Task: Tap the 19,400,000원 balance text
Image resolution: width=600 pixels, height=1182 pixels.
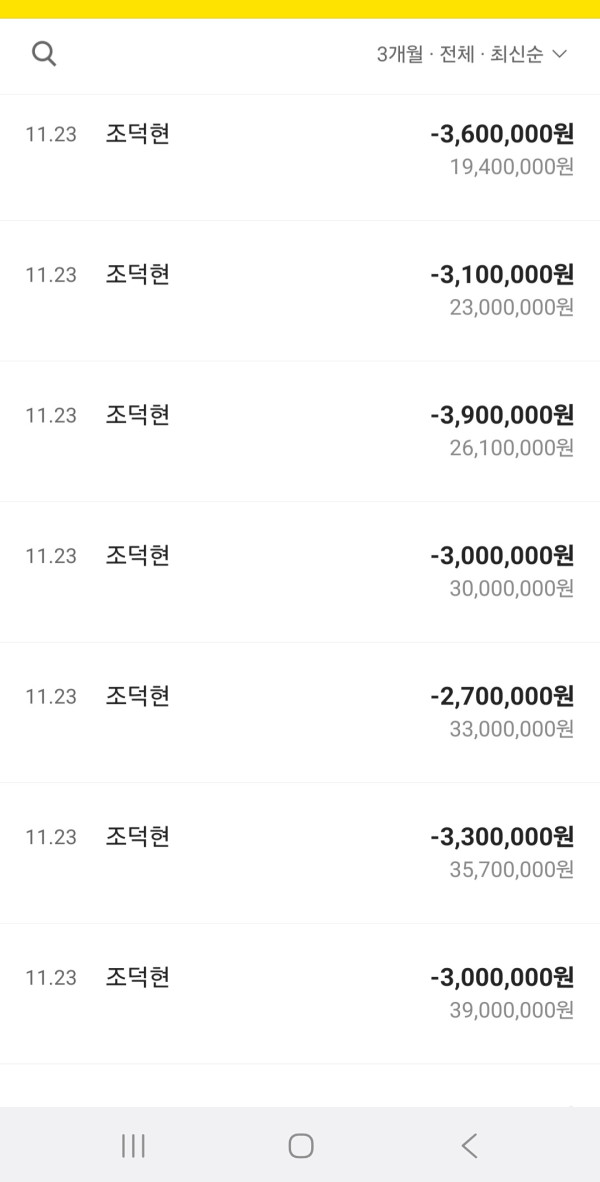Action: click(x=510, y=166)
